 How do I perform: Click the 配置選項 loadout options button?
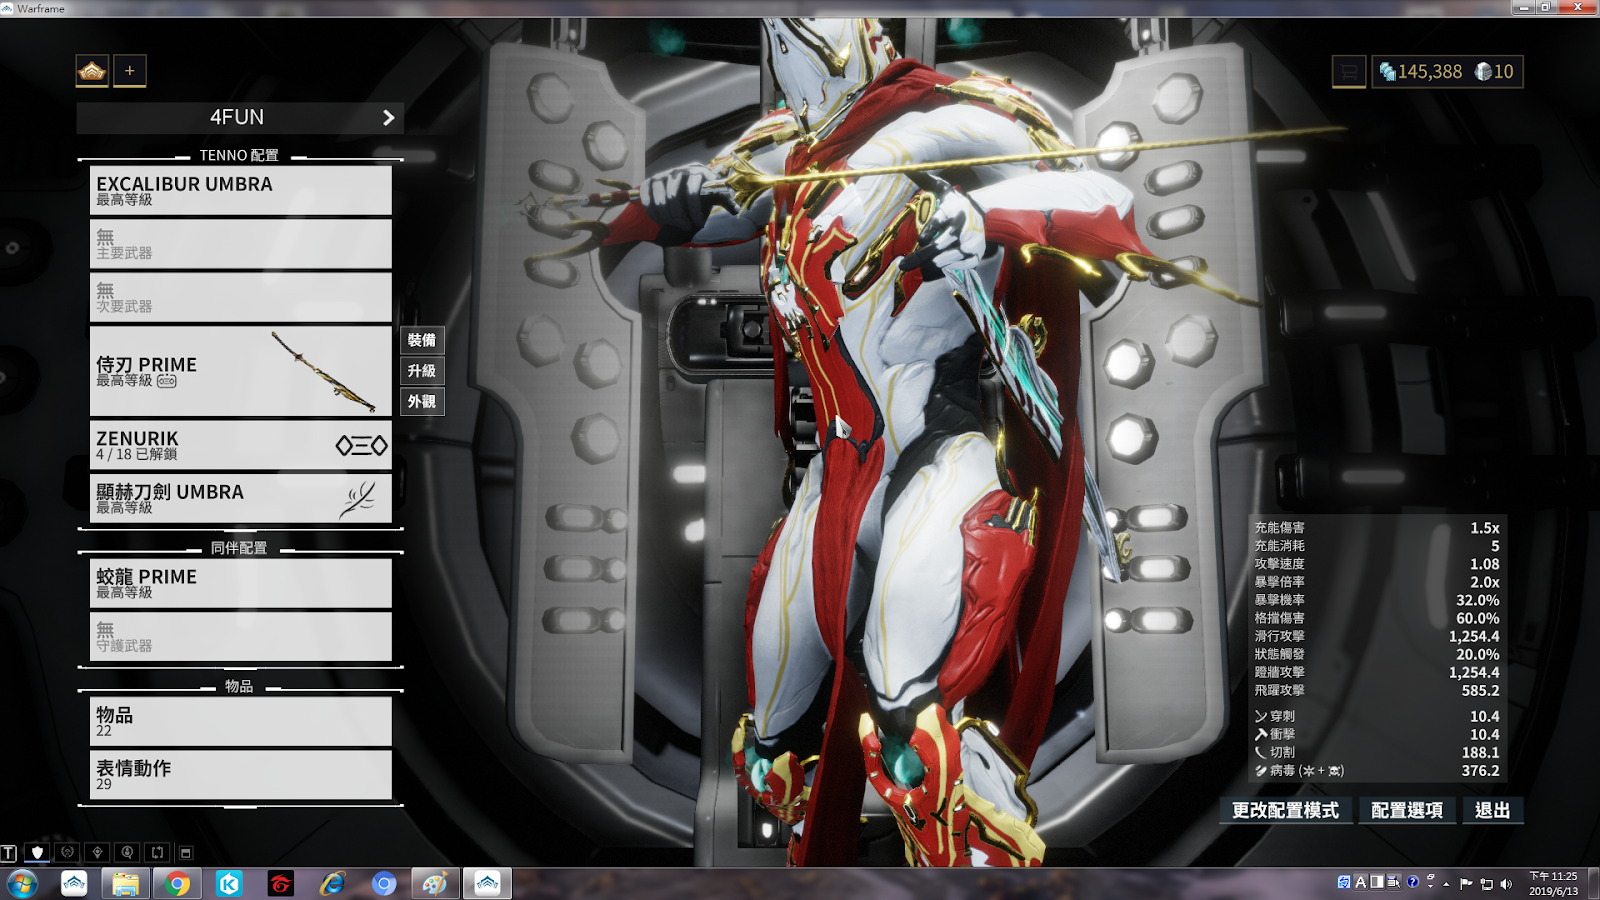point(1407,810)
